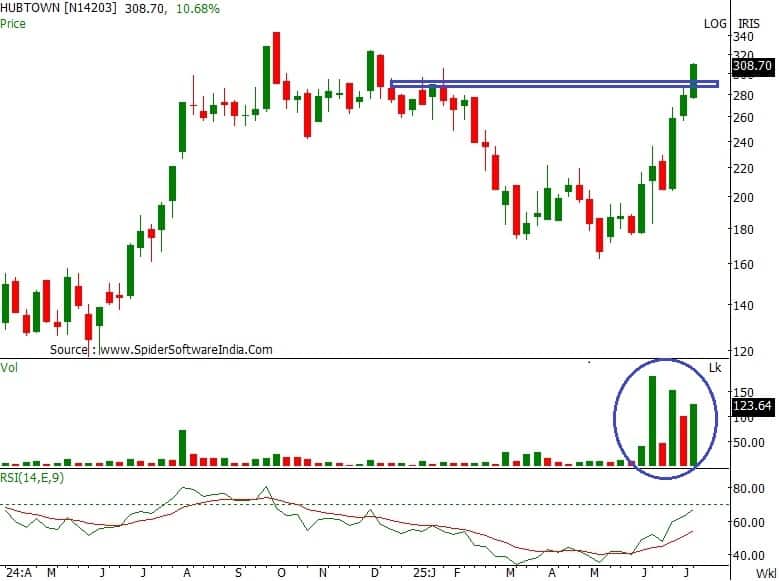Switch timeframe via the Wkl label

766,574
